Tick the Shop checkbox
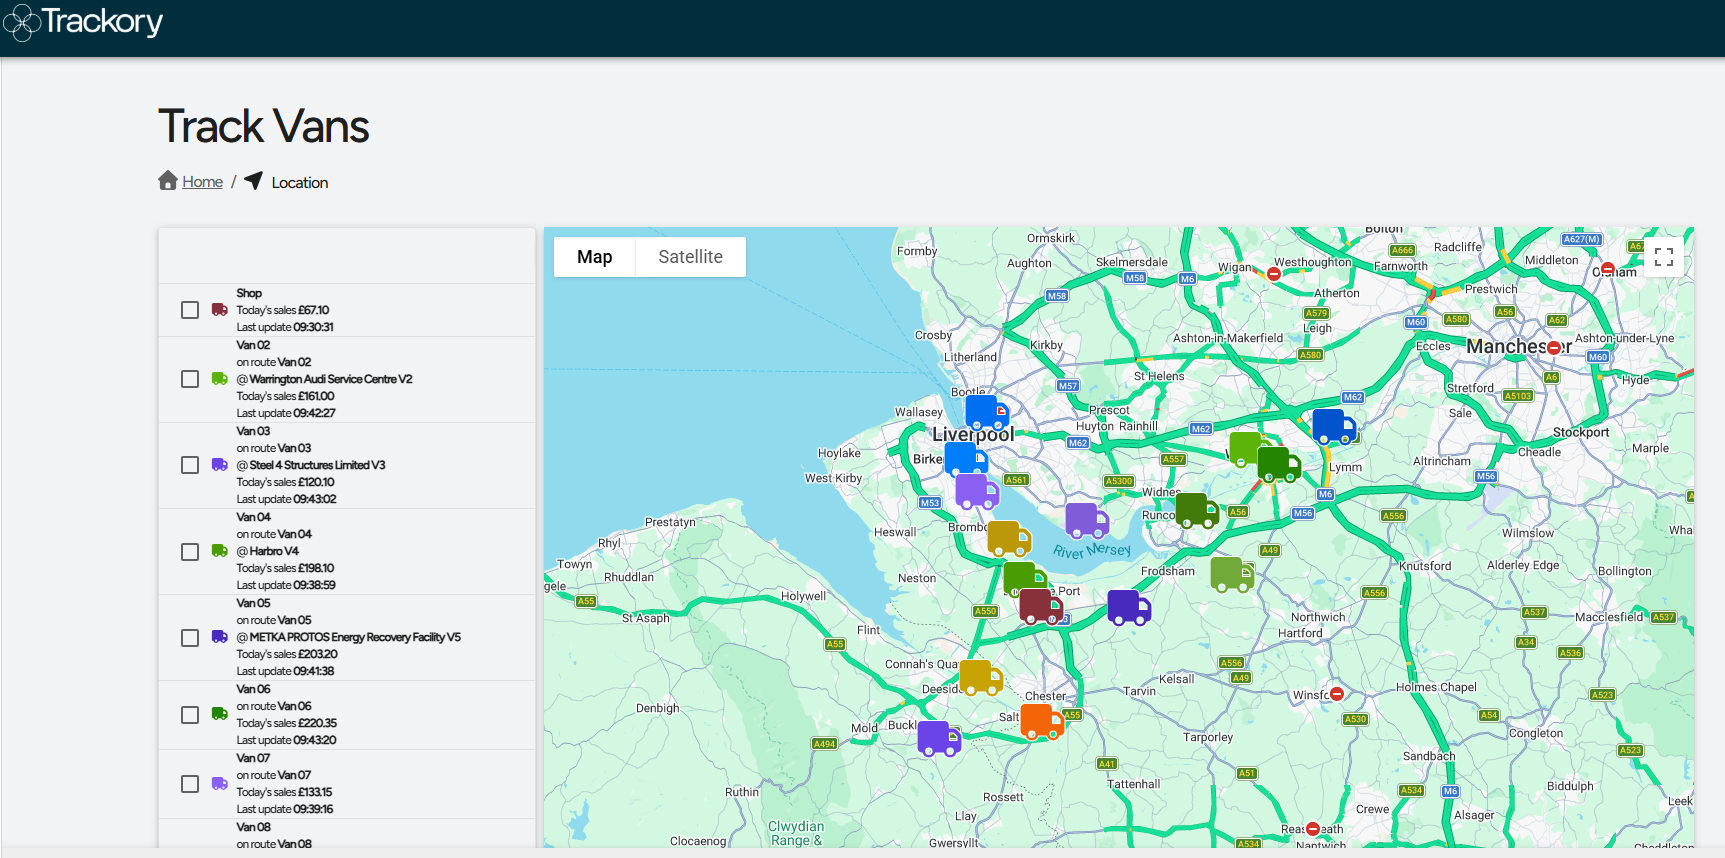 click(190, 310)
